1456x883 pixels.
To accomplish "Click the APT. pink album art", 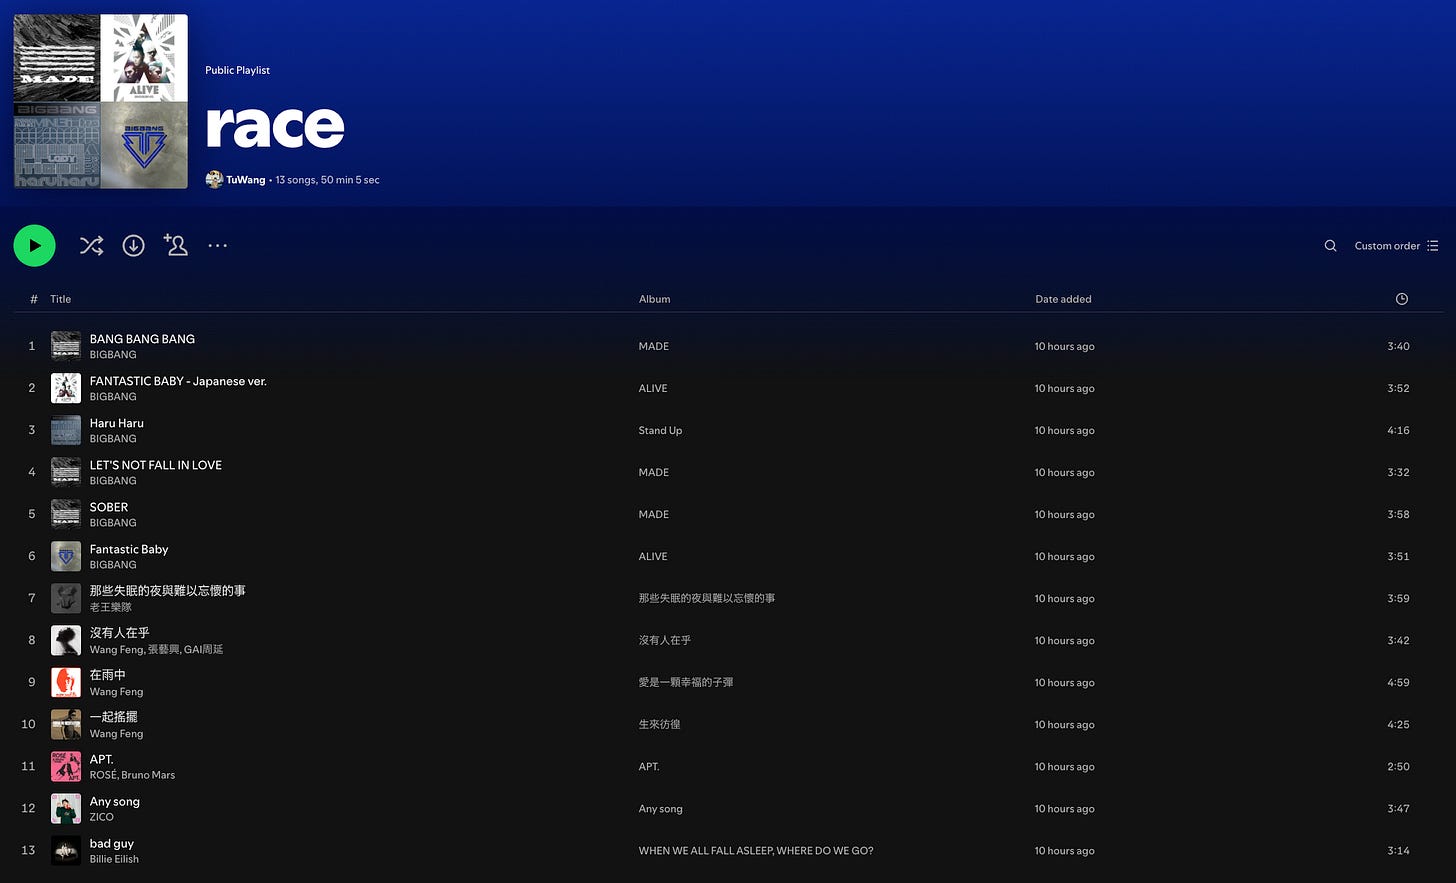I will (66, 766).
